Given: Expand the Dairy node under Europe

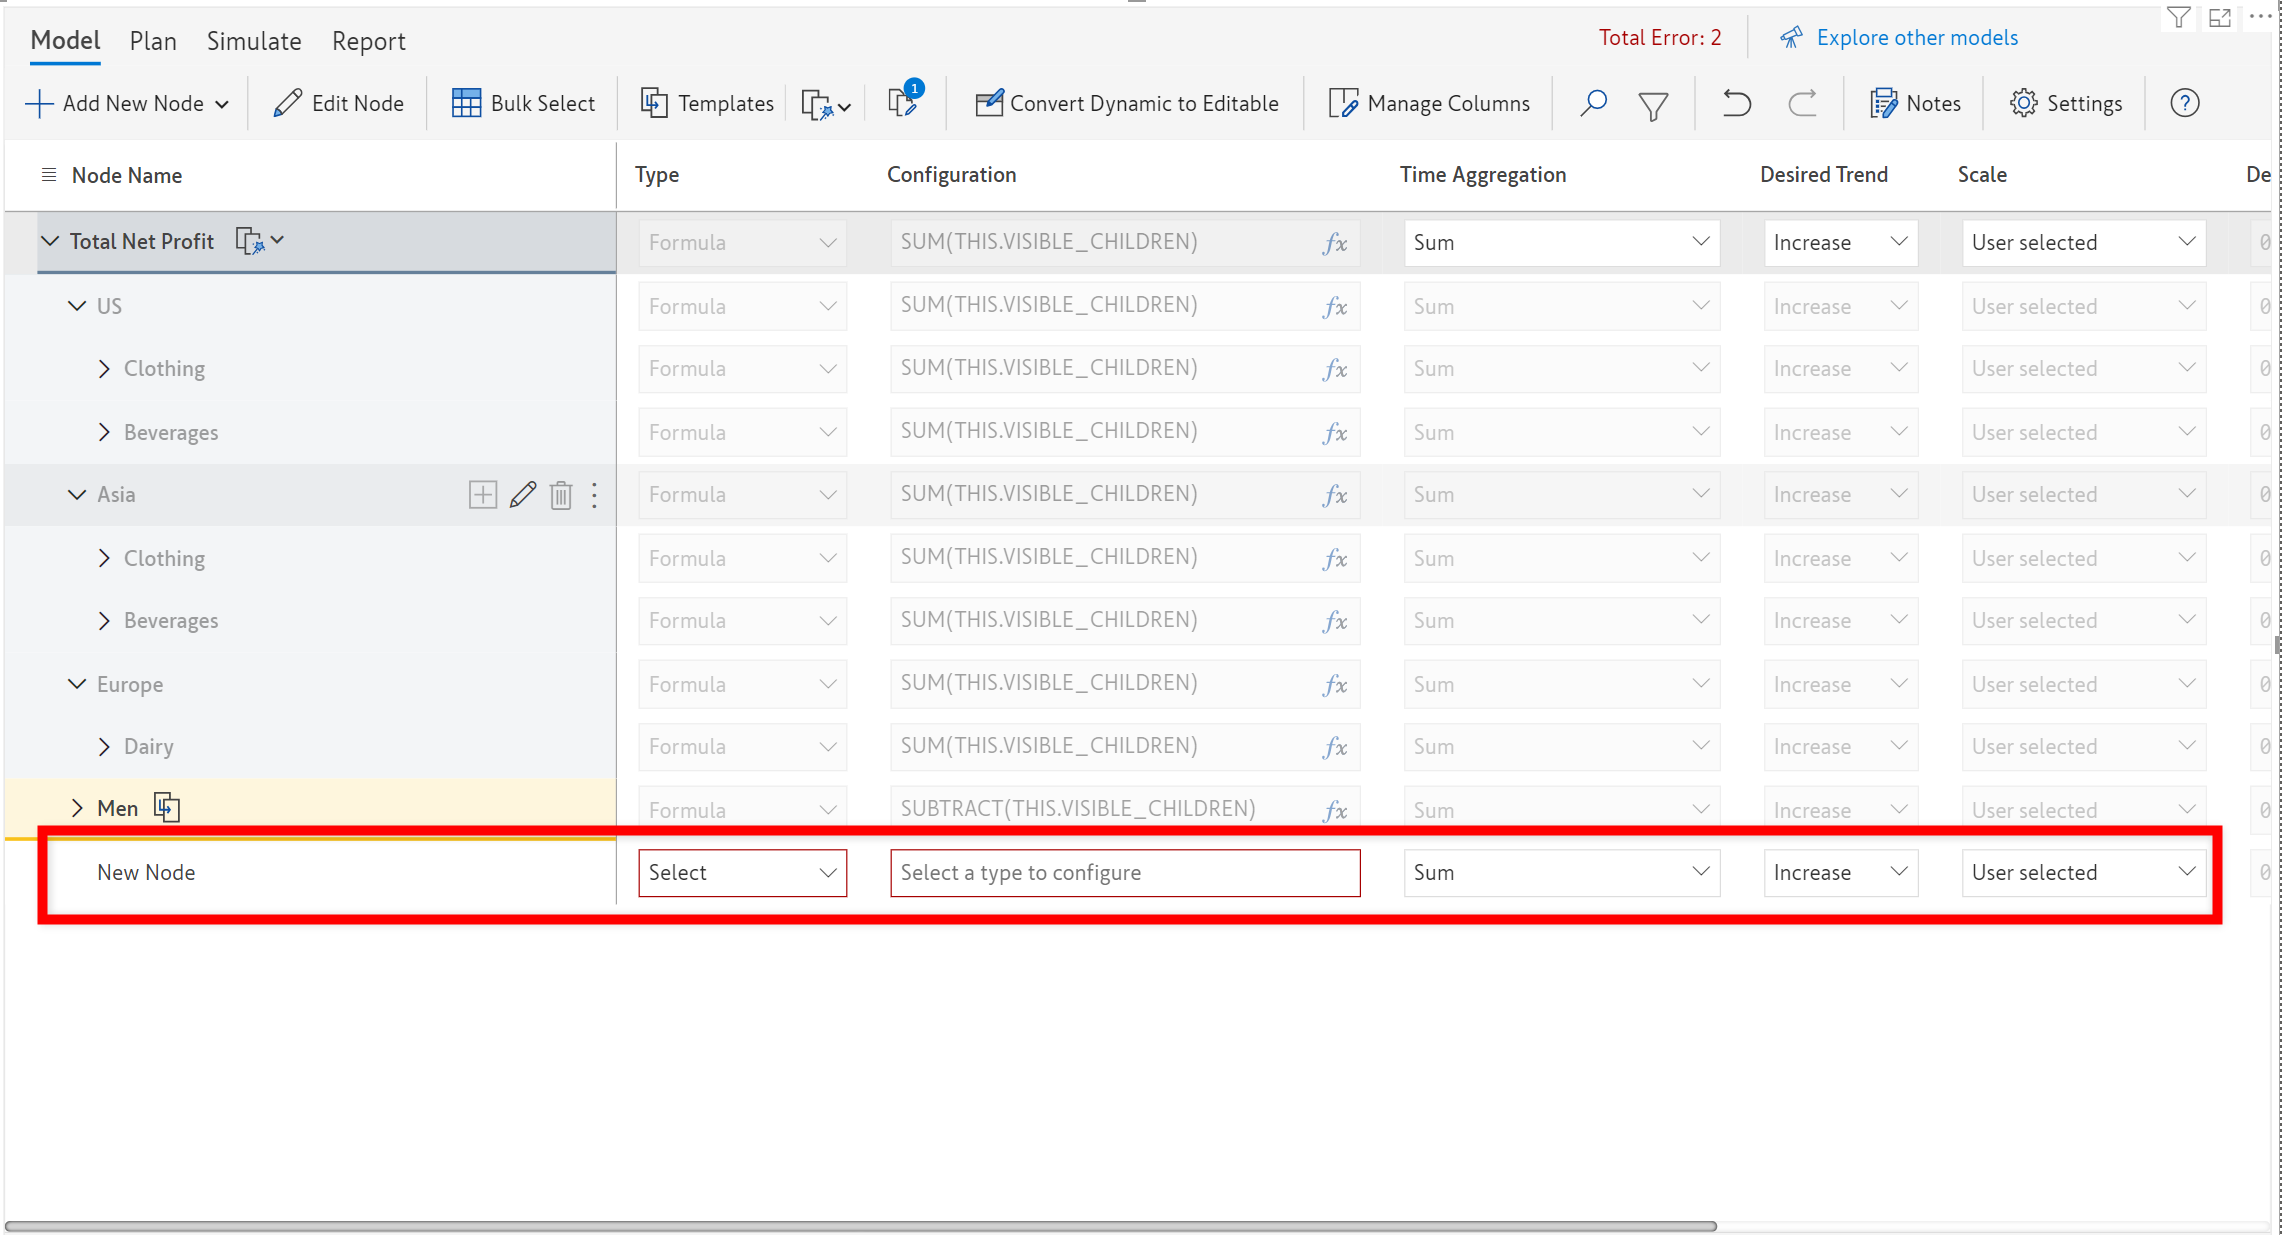Looking at the screenshot, I should click(104, 747).
